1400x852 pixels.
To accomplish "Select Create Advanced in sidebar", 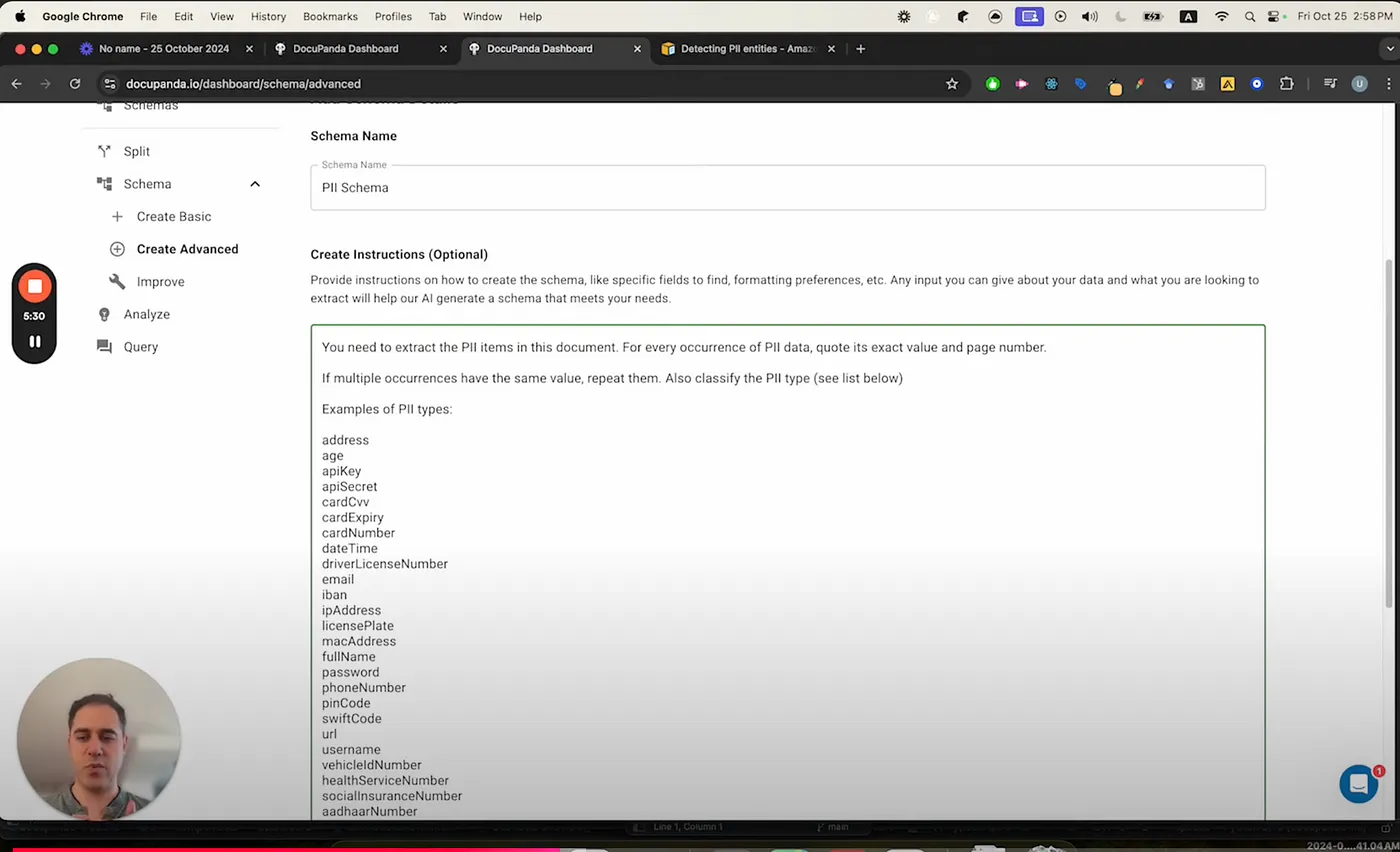I will coord(187,249).
